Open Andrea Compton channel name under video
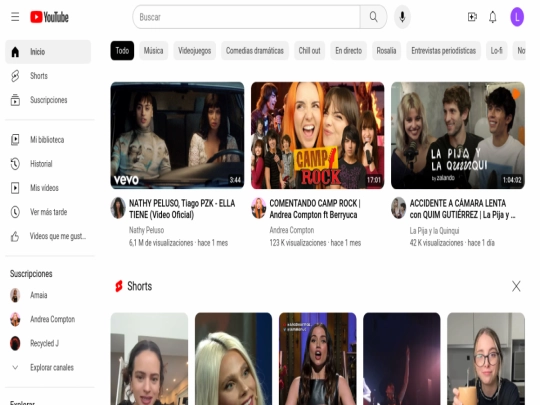Screen dimensions: 540x405 (292, 230)
